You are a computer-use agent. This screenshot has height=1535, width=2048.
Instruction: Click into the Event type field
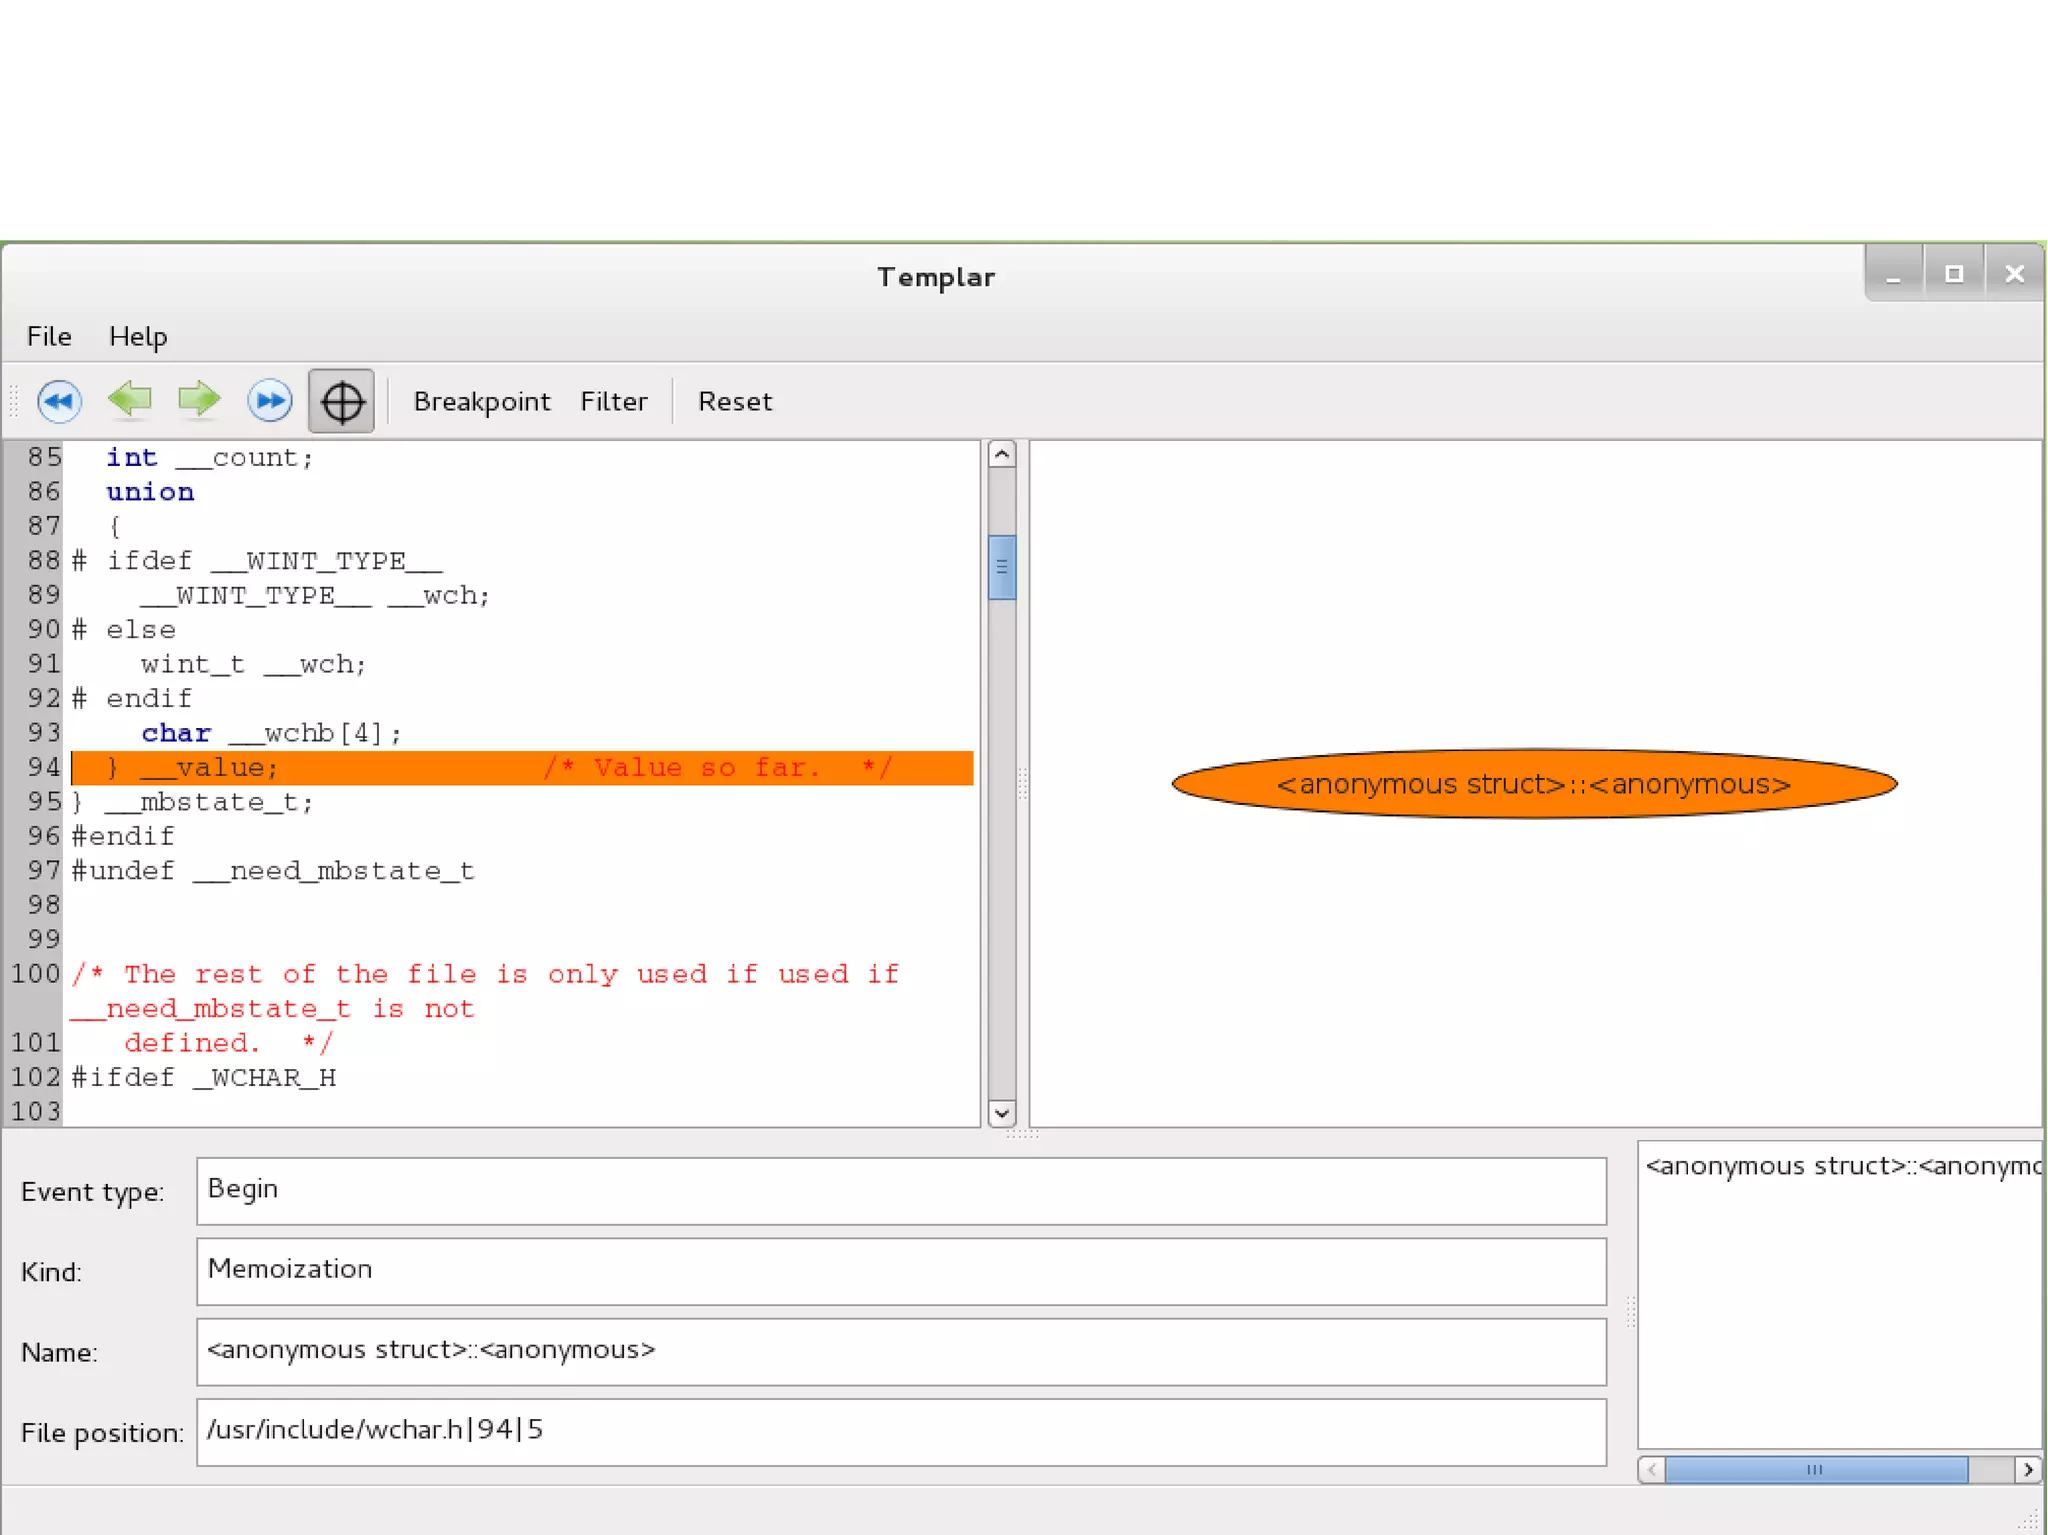coord(900,1190)
